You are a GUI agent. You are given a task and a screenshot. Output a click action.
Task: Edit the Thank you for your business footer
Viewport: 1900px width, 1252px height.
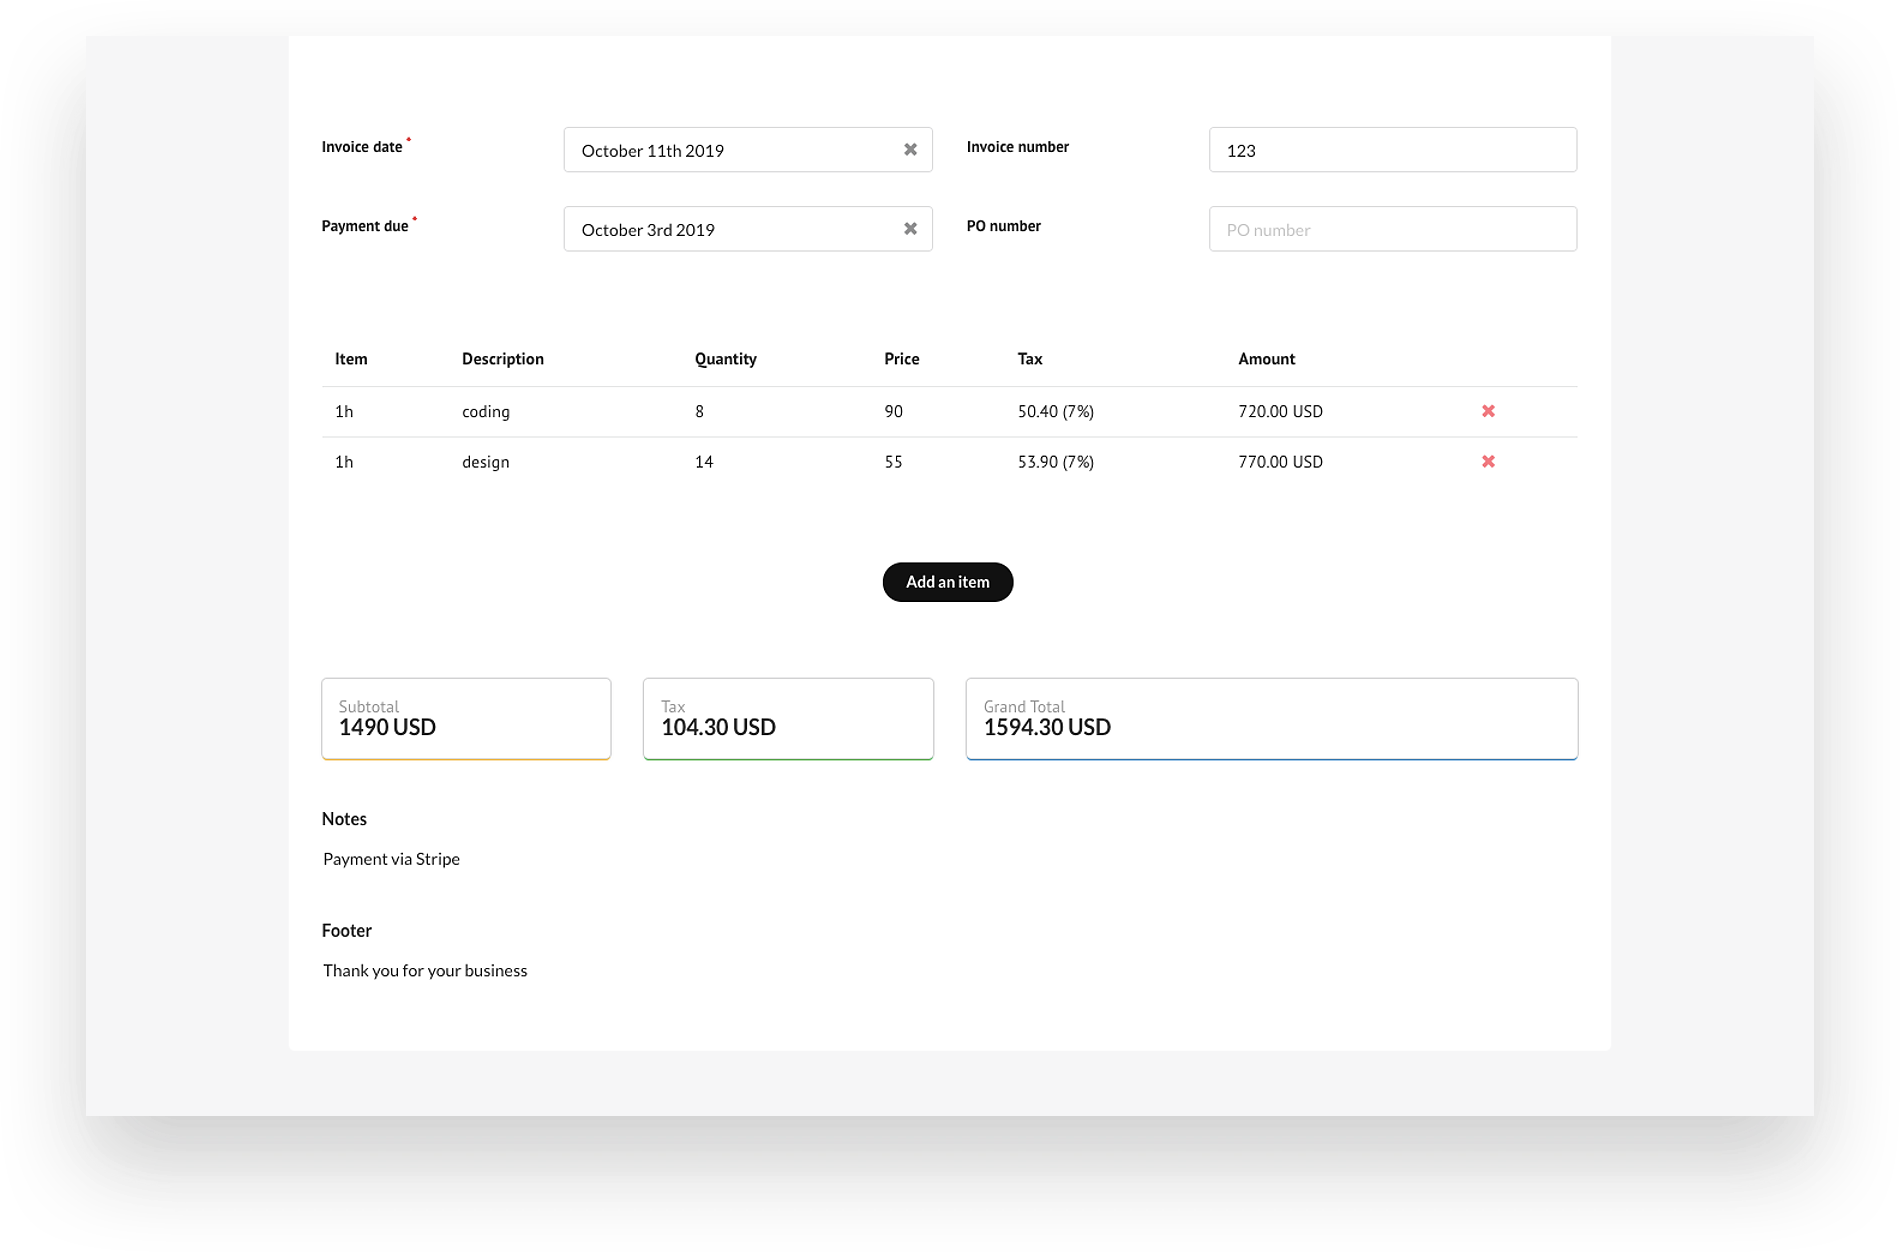point(424,969)
